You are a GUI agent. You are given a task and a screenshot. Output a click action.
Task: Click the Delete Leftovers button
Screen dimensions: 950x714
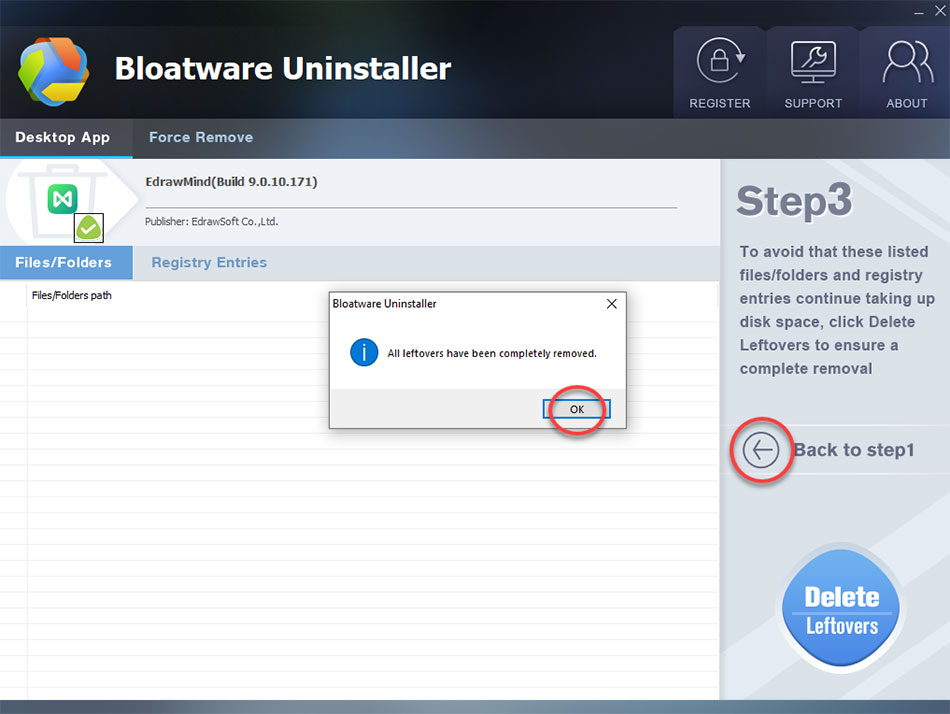point(841,608)
